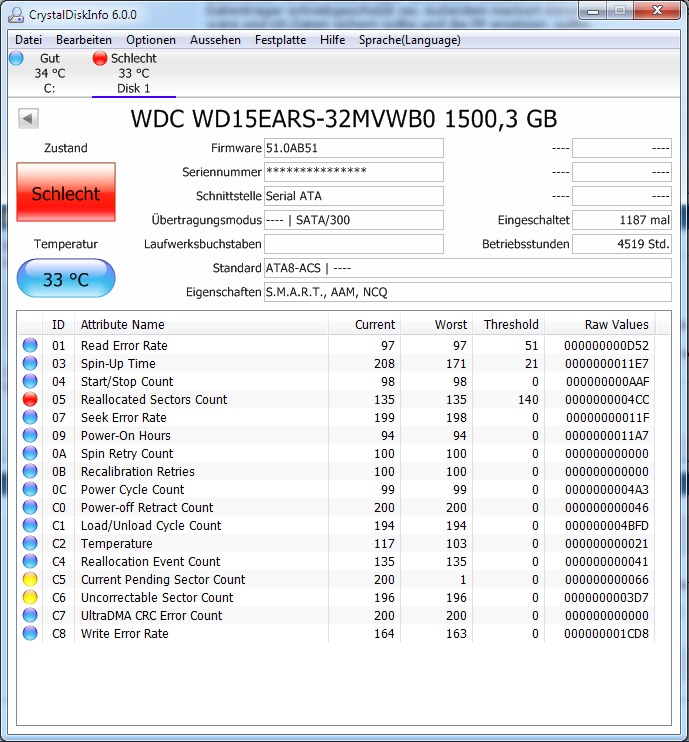The height and width of the screenshot is (742, 689).
Task: Click yellow status icon for Current Pending Sector Count
Action: pyautogui.click(x=30, y=579)
